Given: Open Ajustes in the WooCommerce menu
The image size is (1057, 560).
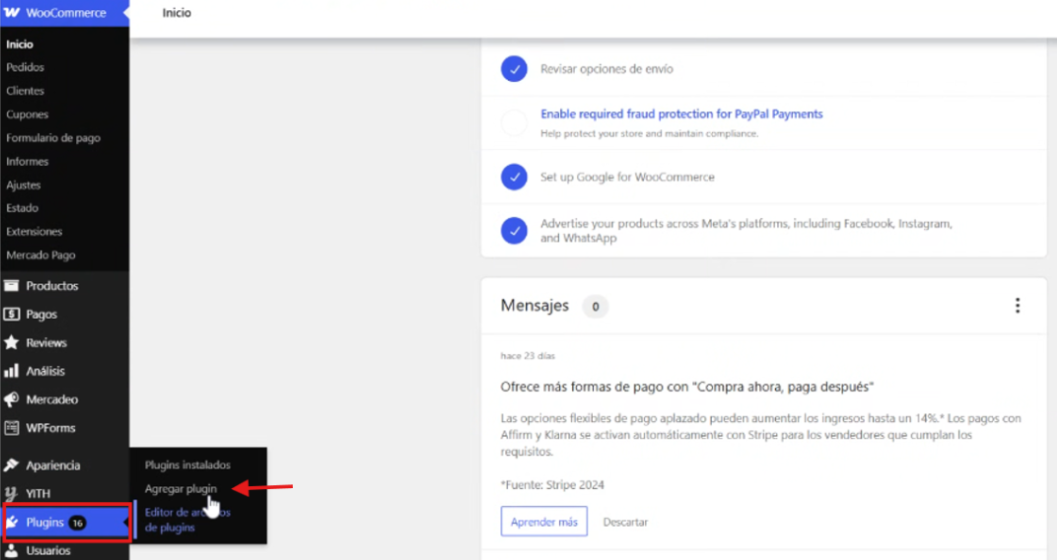Looking at the screenshot, I should 23,185.
